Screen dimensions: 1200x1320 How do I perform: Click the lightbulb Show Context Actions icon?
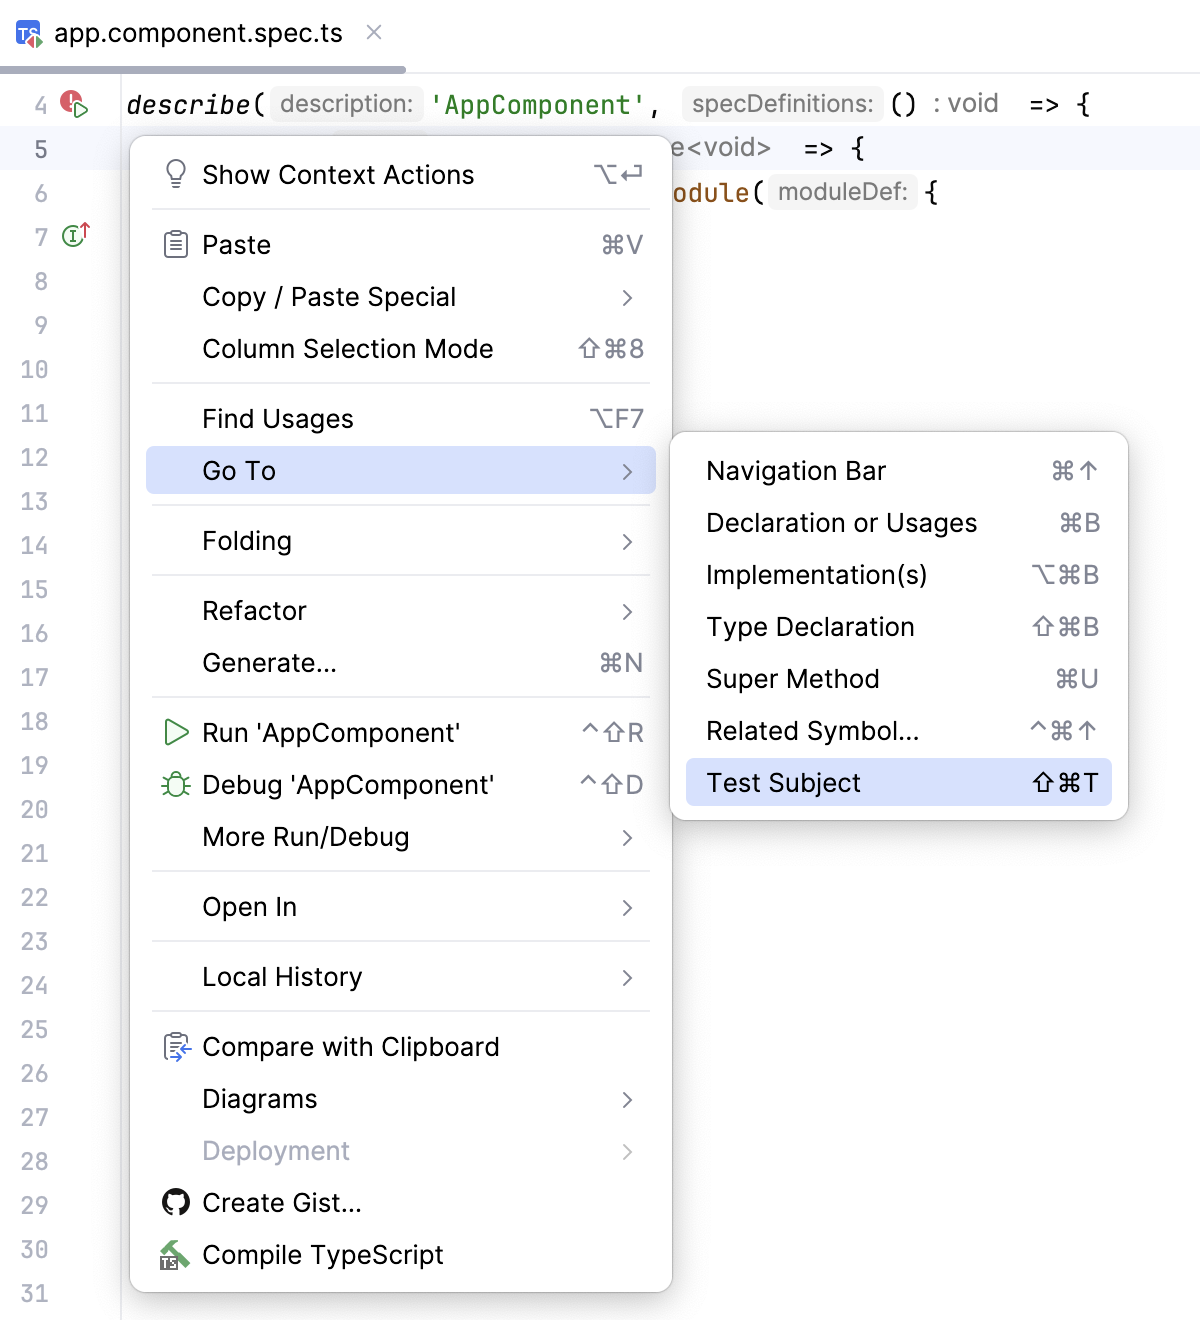[x=176, y=173]
